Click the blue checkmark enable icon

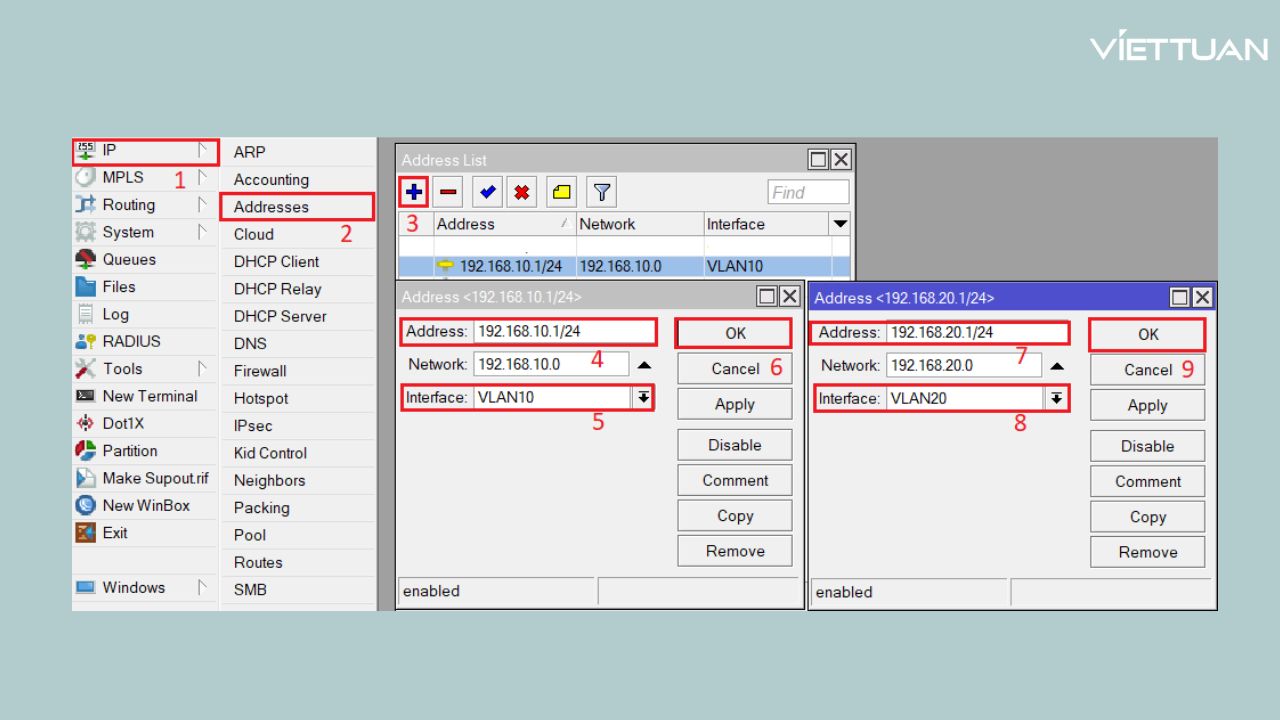487,192
